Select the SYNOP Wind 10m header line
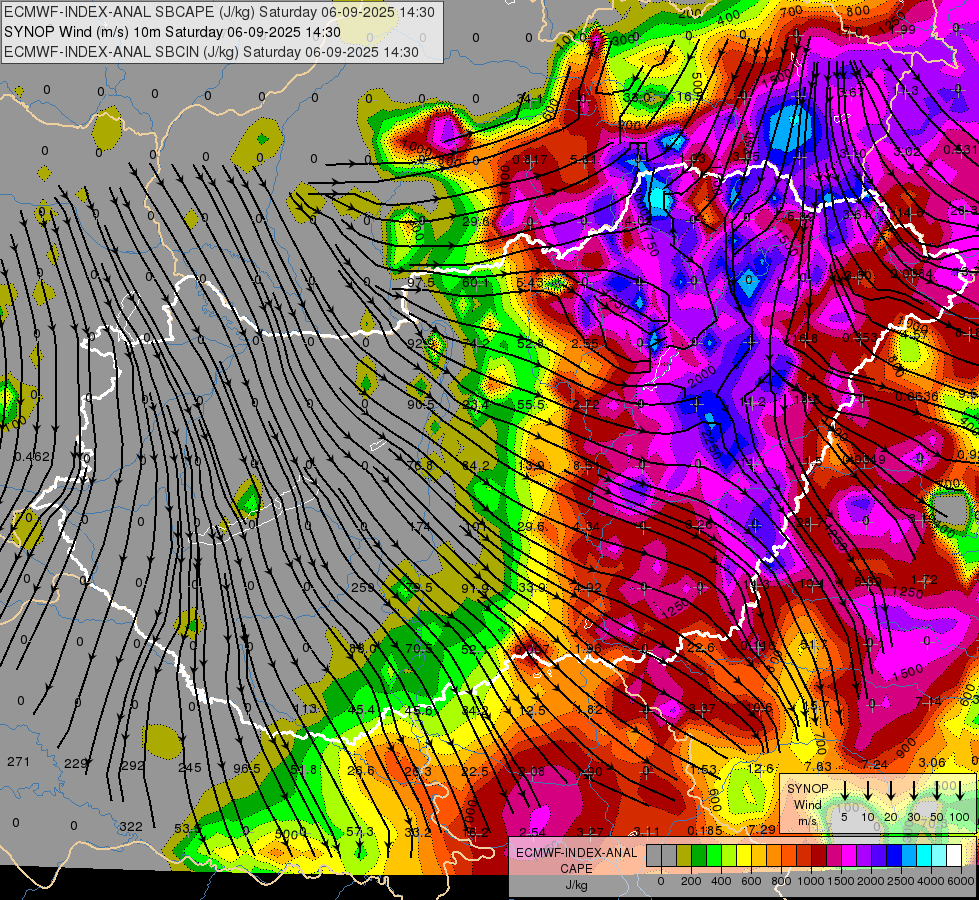Screen dimensions: 979x900 point(172,32)
